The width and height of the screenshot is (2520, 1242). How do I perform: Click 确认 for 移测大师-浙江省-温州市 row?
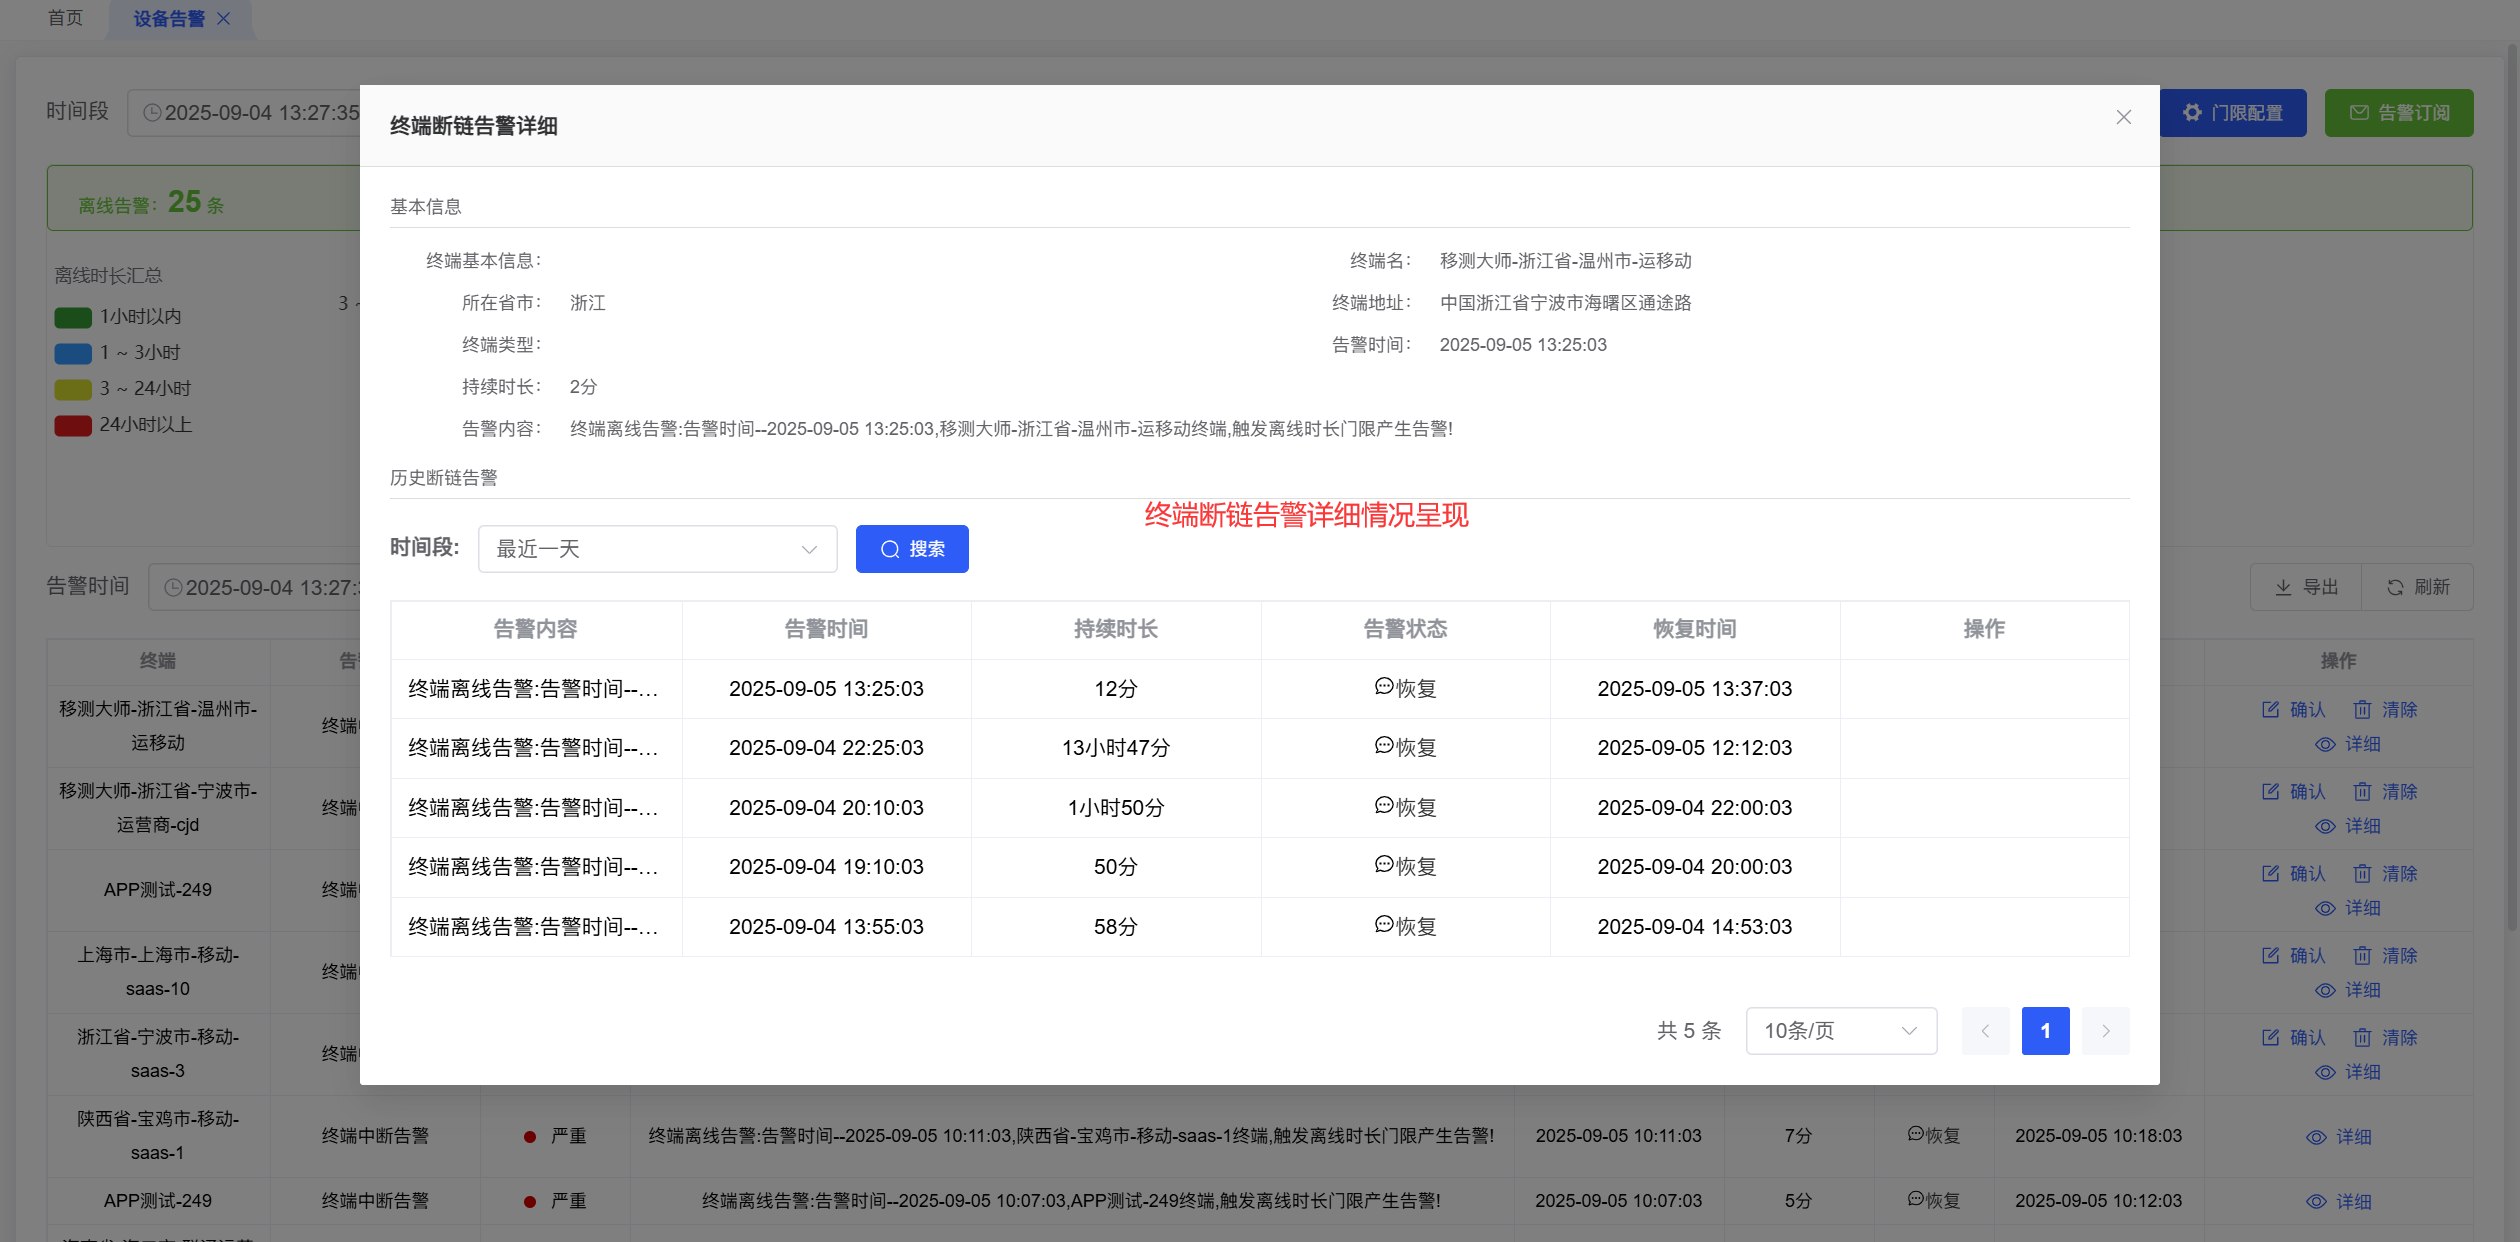click(x=2294, y=709)
